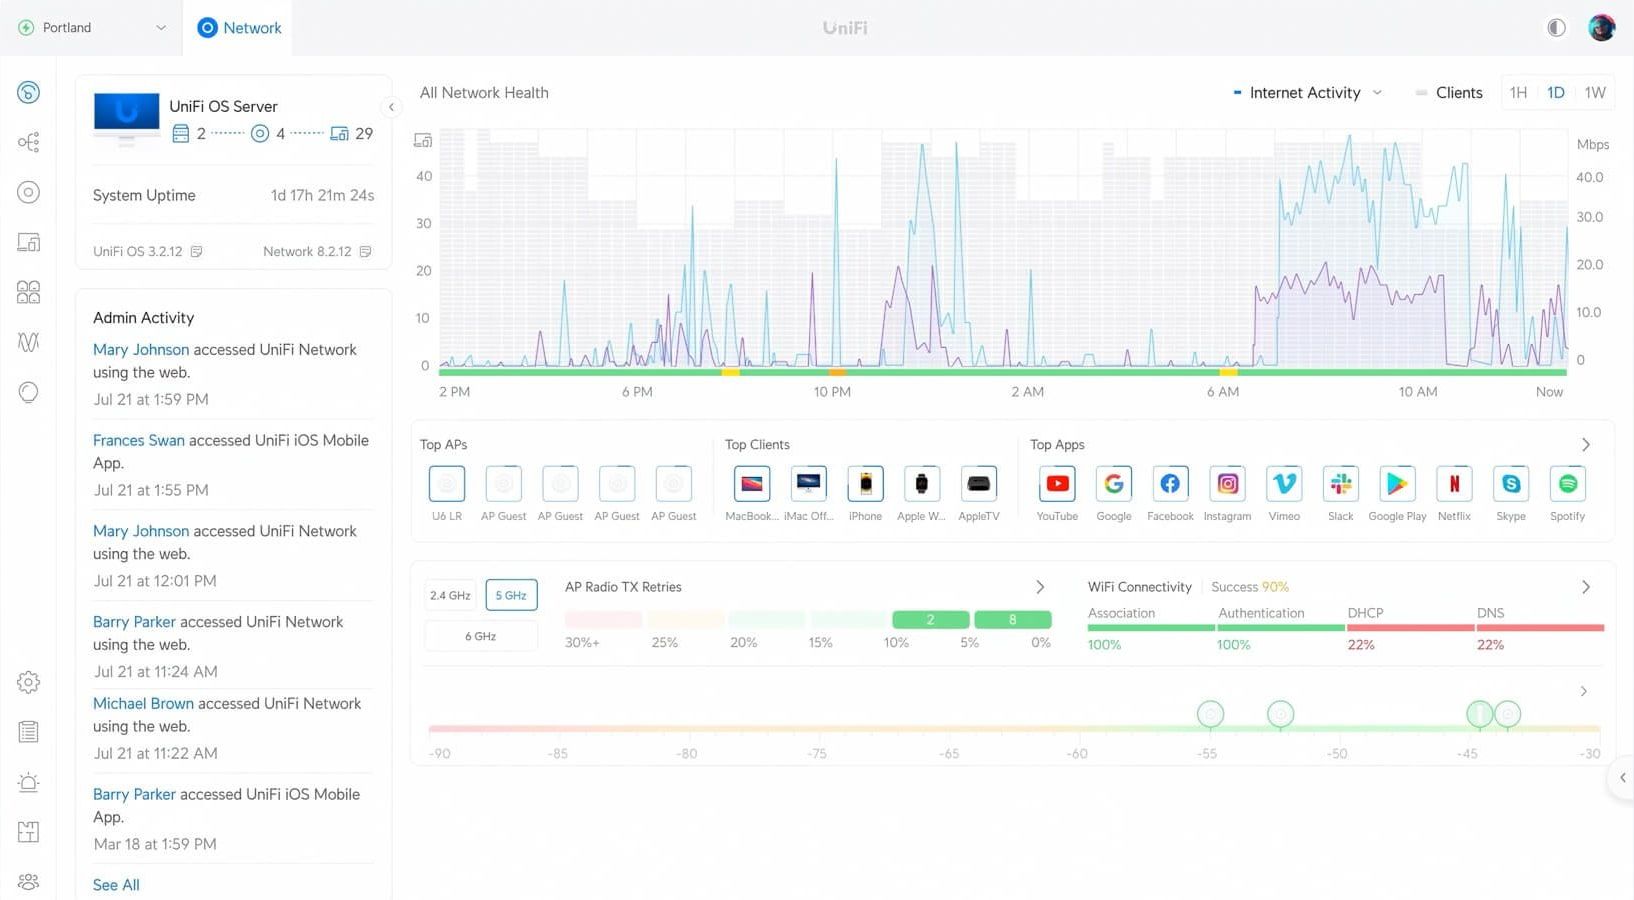Click Michael Brown admin link

click(144, 704)
